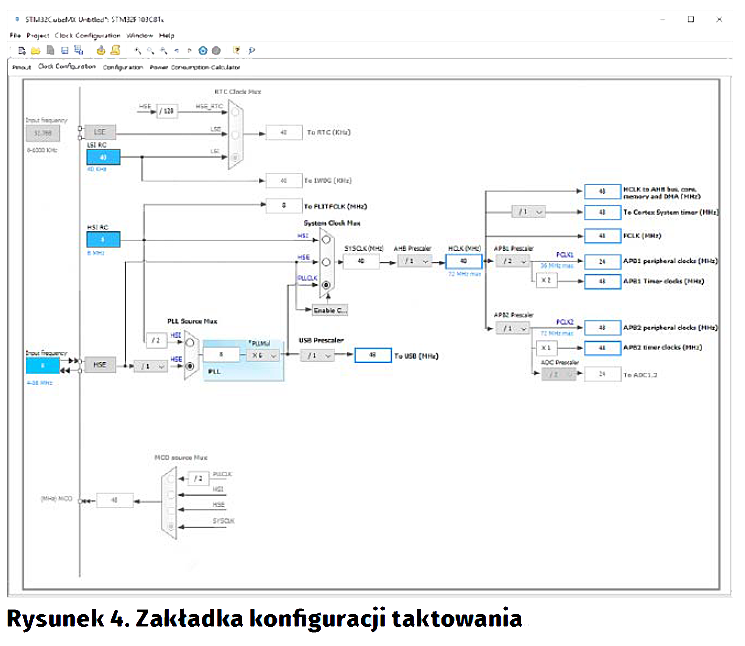The width and height of the screenshot is (745, 646).
Task: Select HSI source in PLL Source Mux
Action: pos(189,340)
